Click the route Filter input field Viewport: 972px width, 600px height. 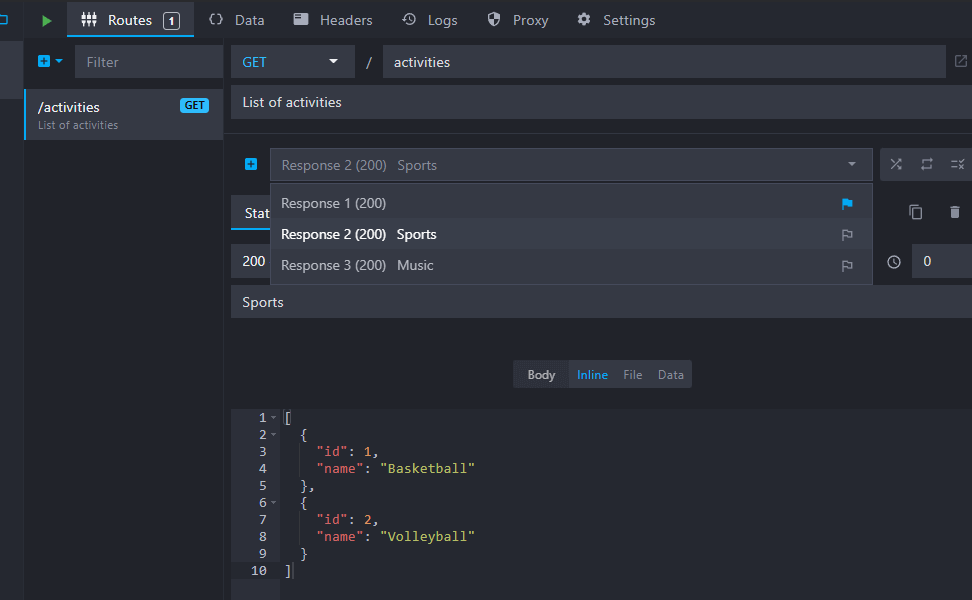tap(148, 62)
